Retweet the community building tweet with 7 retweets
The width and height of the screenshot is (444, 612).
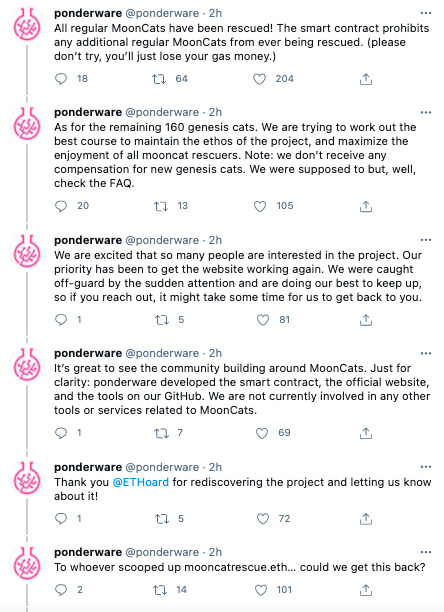[x=161, y=433]
